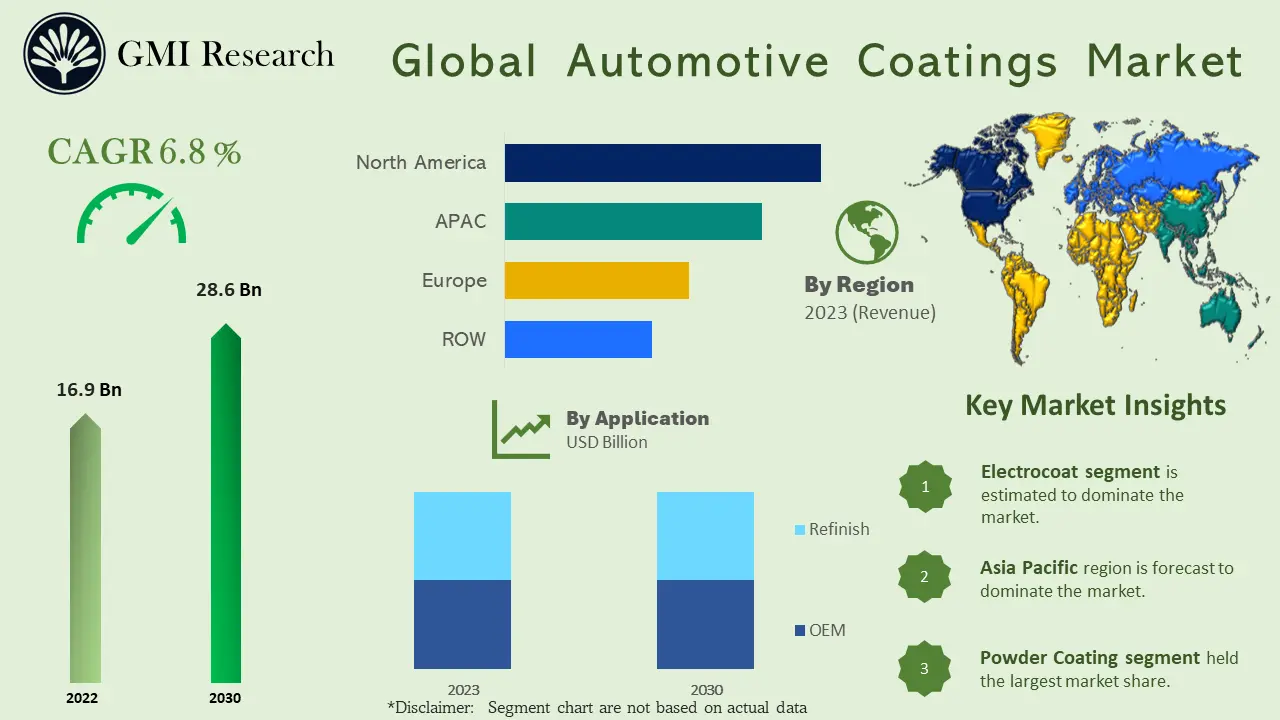The height and width of the screenshot is (720, 1280).
Task: Select the 2023 stacked column
Action: click(x=462, y=580)
